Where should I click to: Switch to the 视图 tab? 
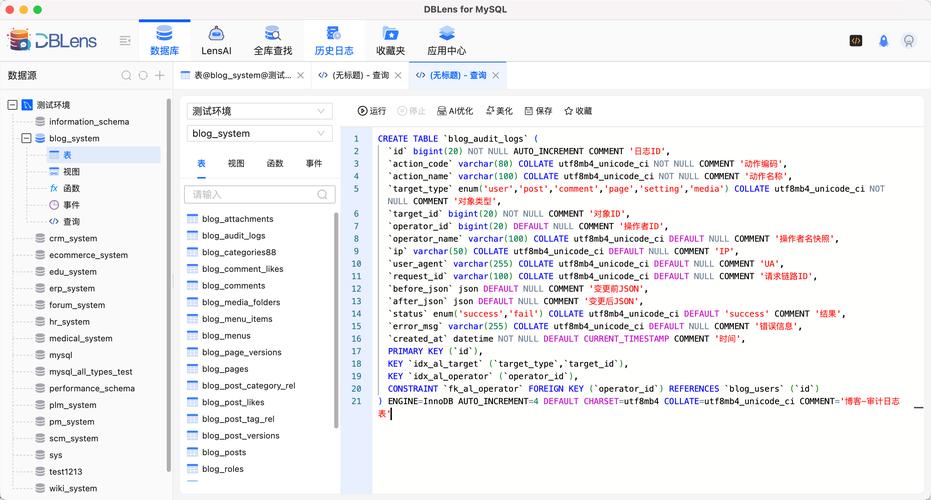(x=236, y=163)
